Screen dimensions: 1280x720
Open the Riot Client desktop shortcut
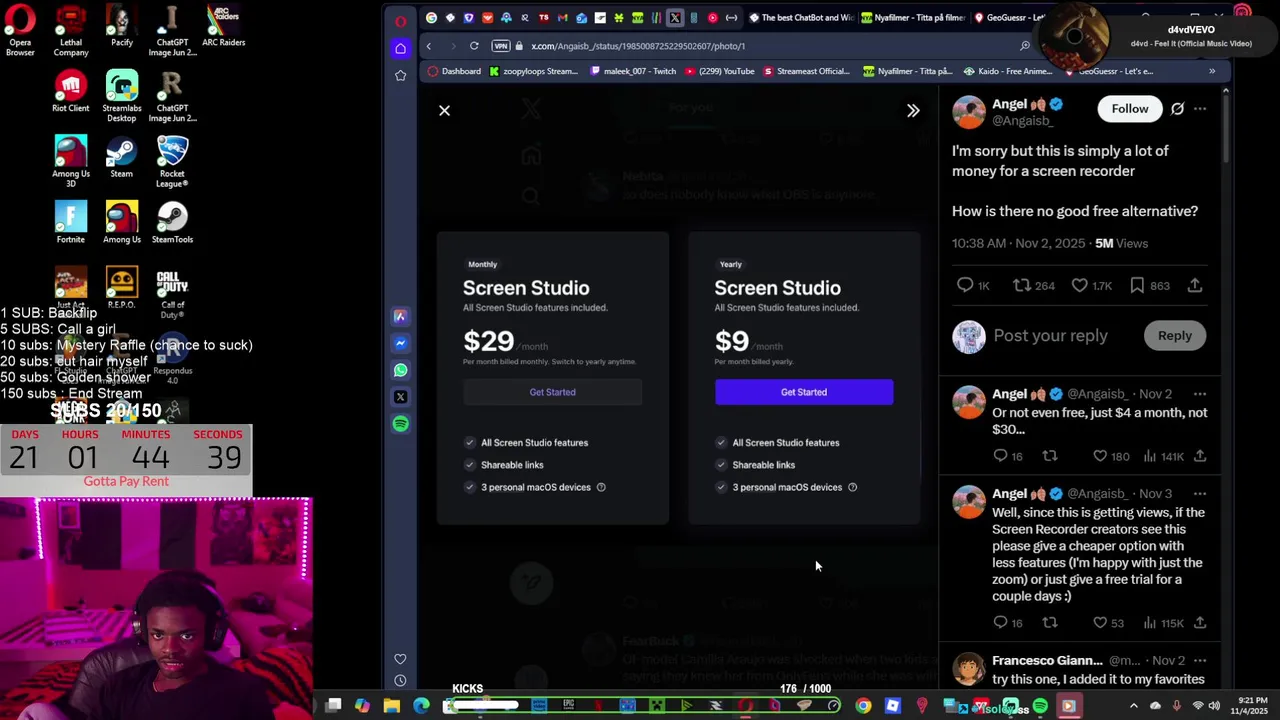[x=70, y=91]
